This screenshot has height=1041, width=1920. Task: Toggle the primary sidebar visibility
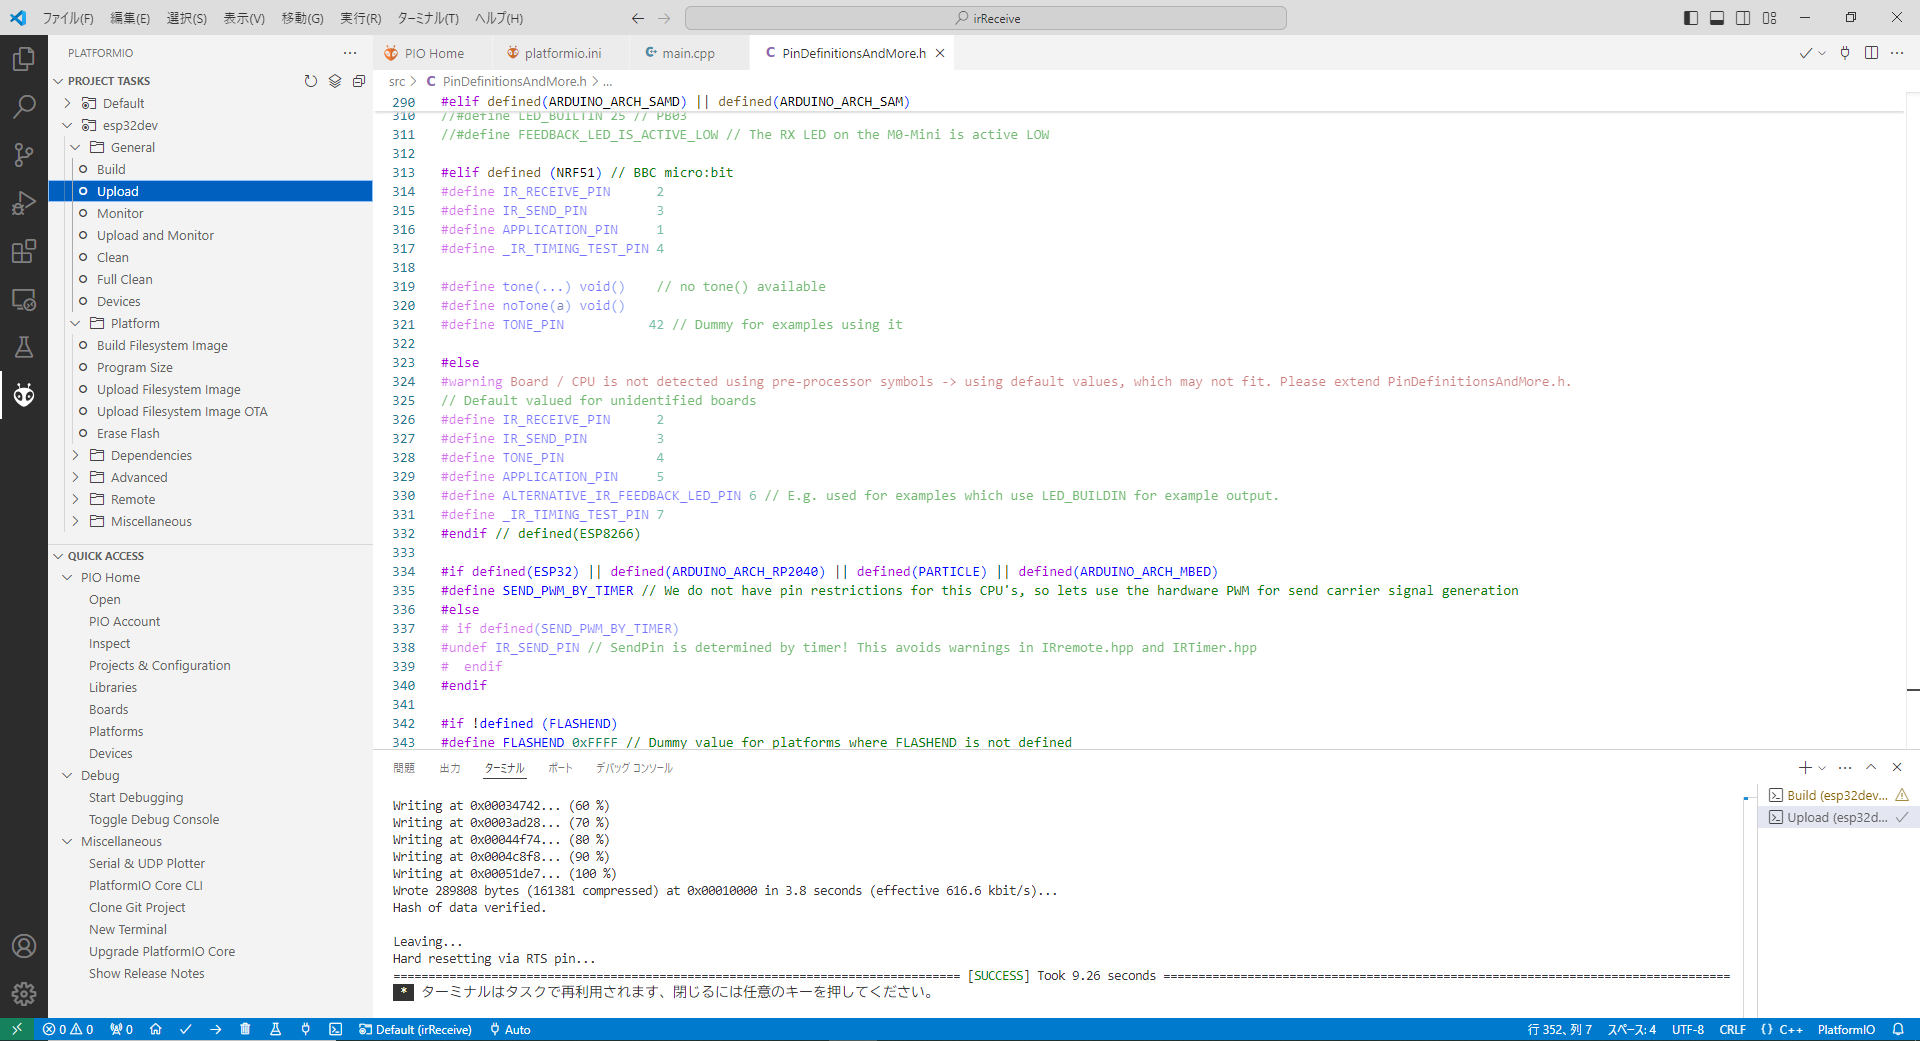[x=1691, y=18]
